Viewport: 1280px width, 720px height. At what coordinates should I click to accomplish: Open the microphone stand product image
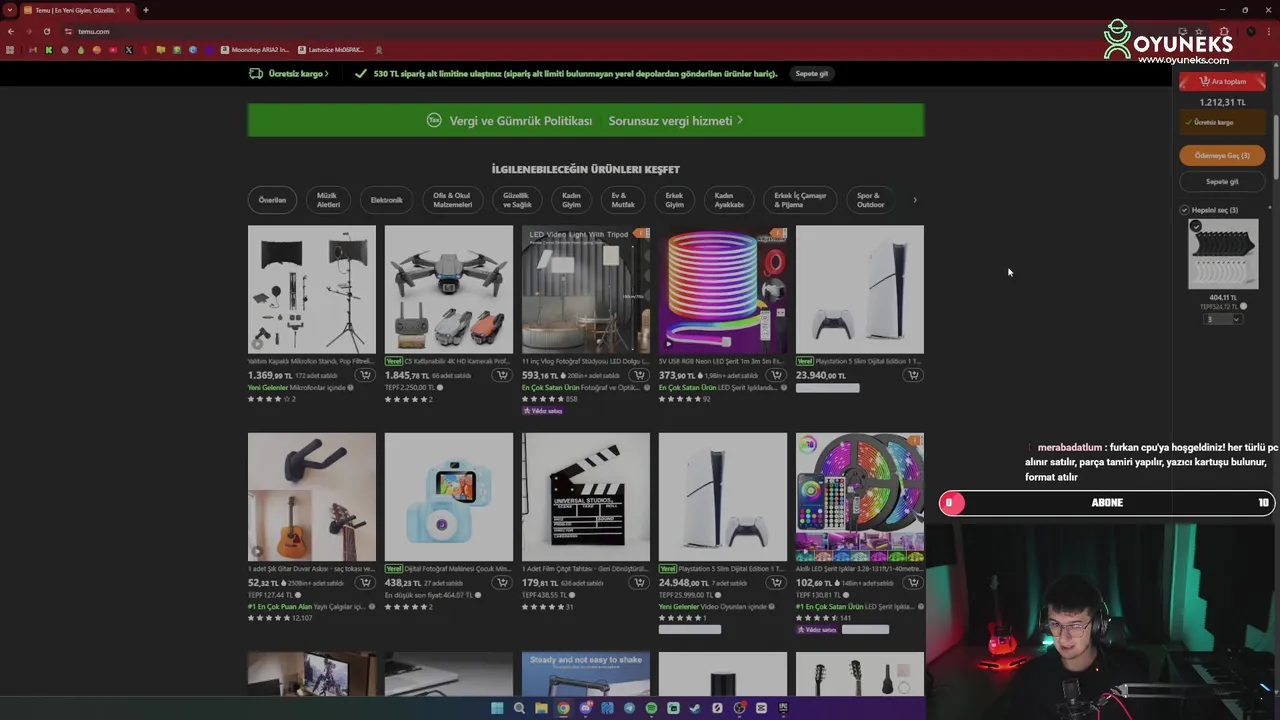pyautogui.click(x=312, y=289)
